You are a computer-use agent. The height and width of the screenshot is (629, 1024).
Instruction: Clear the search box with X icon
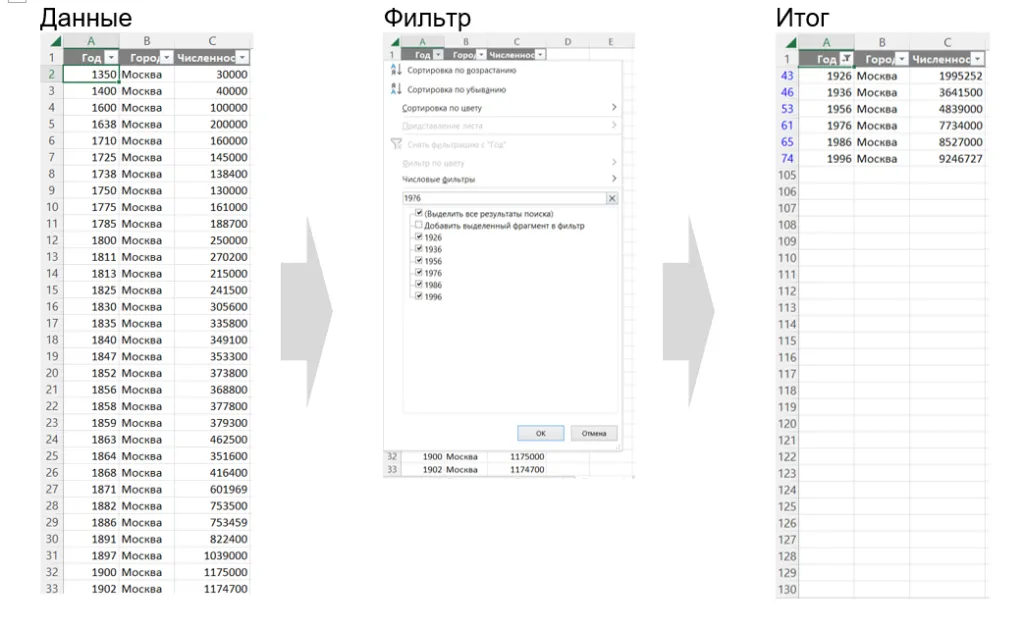tap(612, 198)
